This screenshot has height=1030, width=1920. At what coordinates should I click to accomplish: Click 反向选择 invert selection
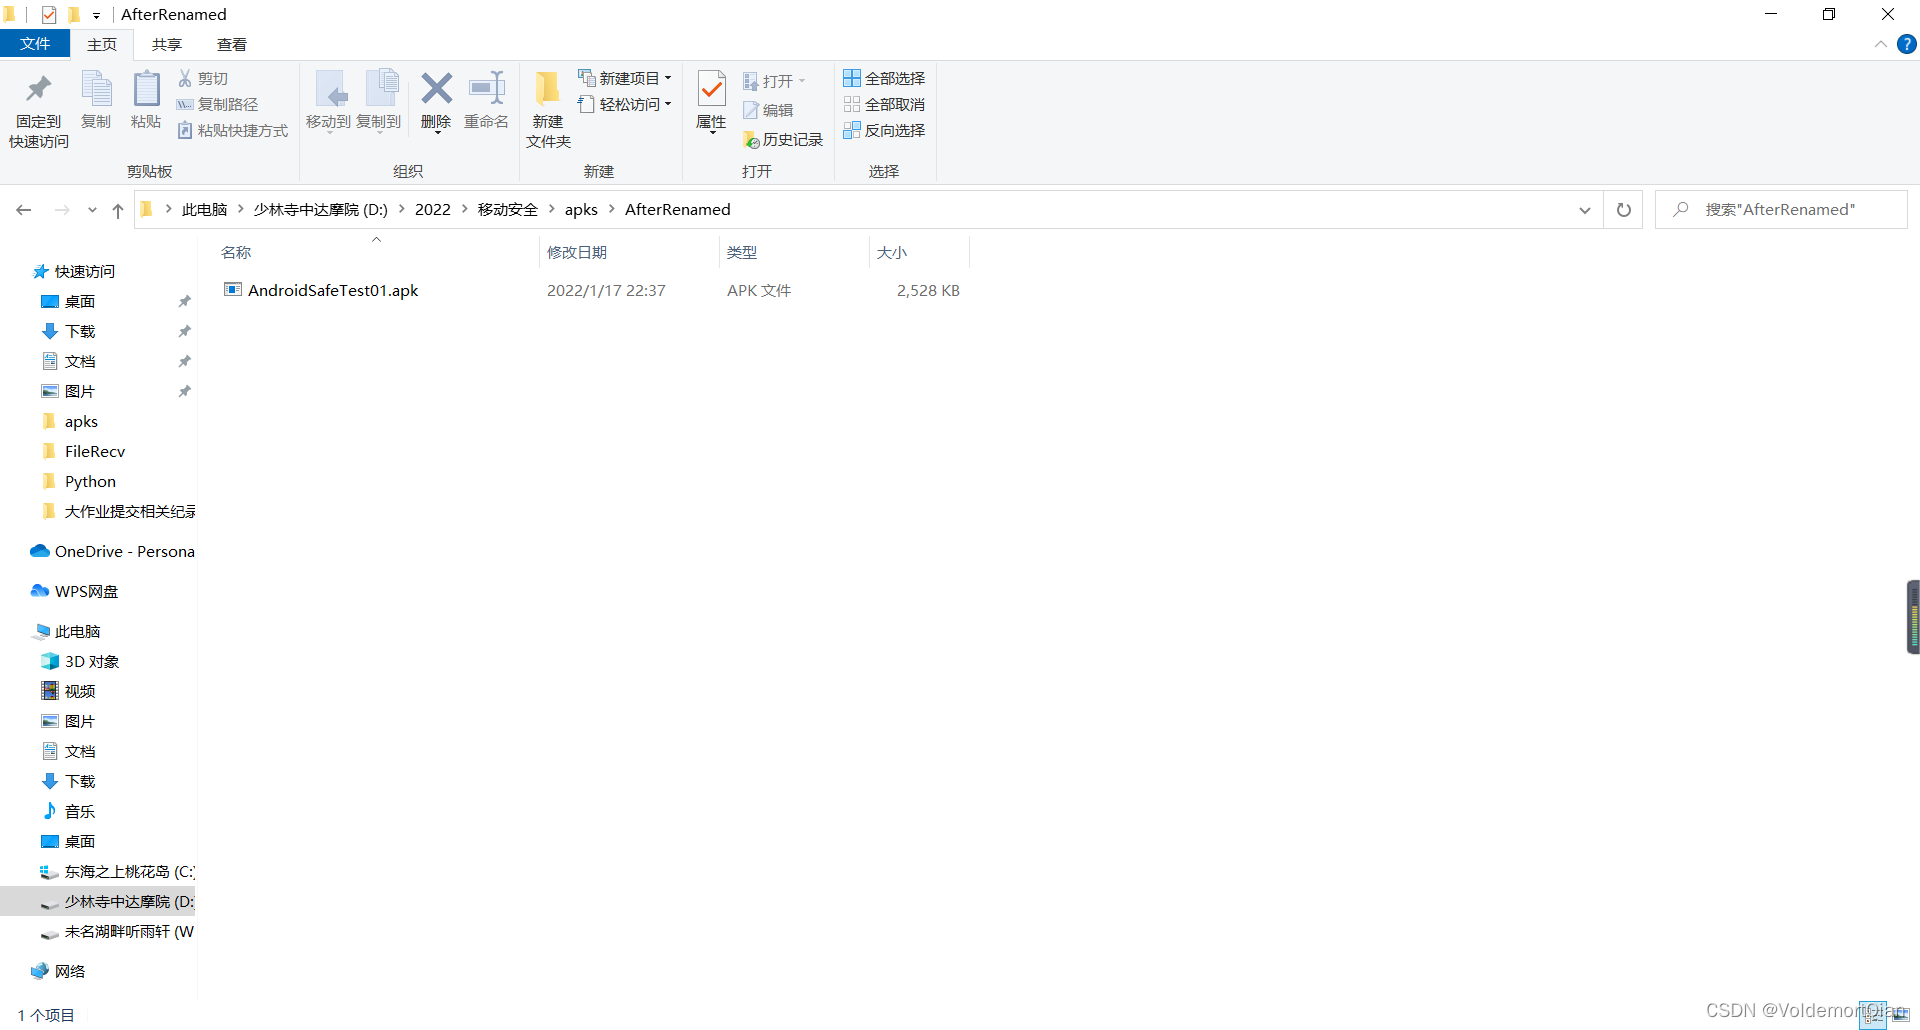[884, 130]
